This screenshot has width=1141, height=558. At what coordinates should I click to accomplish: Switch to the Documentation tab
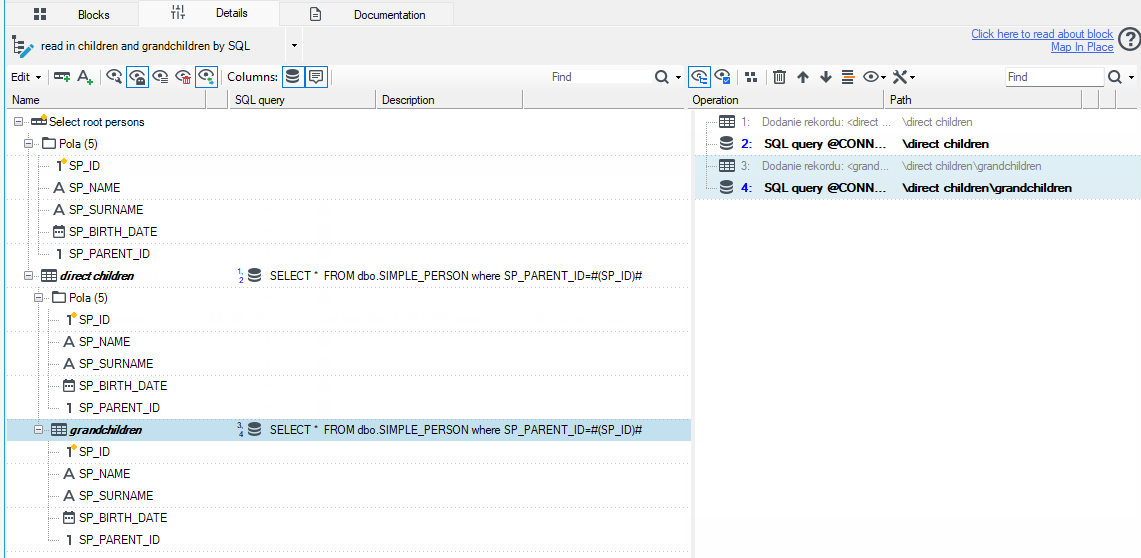coord(367,14)
